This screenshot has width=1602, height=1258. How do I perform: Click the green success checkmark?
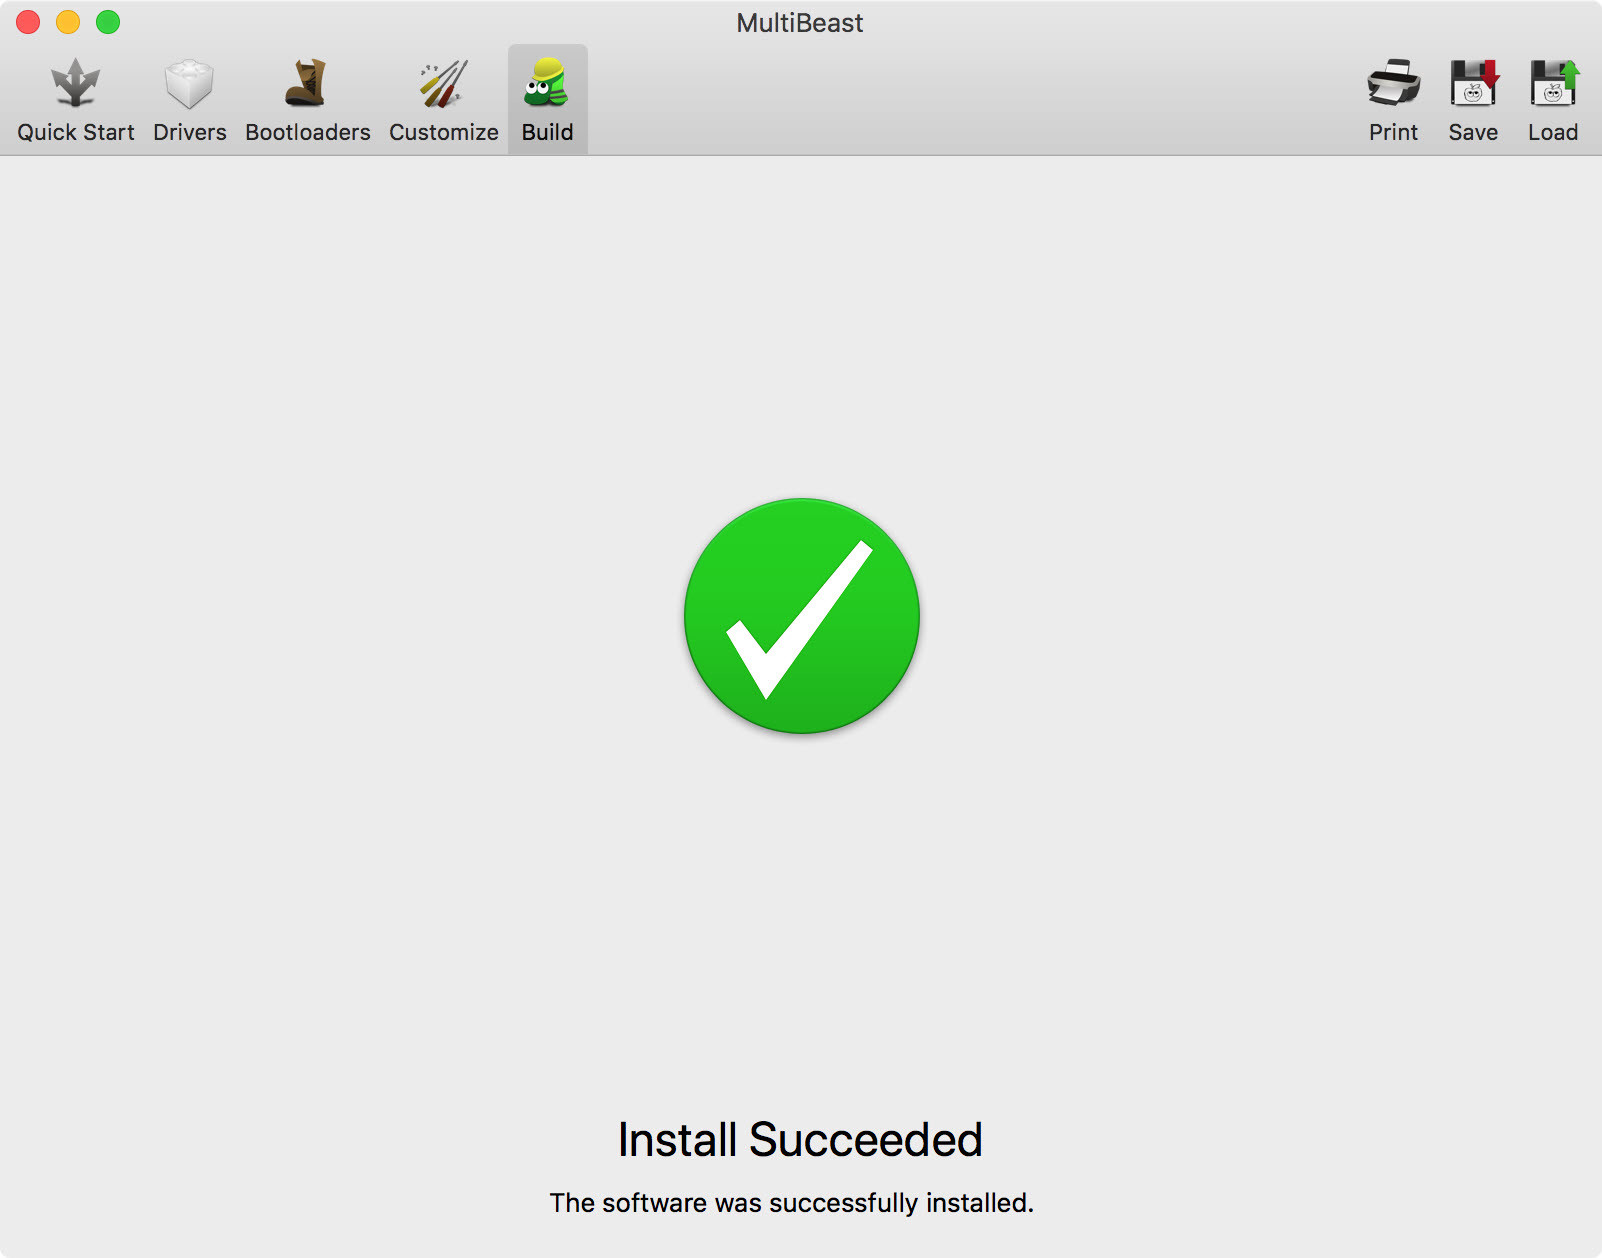[801, 616]
